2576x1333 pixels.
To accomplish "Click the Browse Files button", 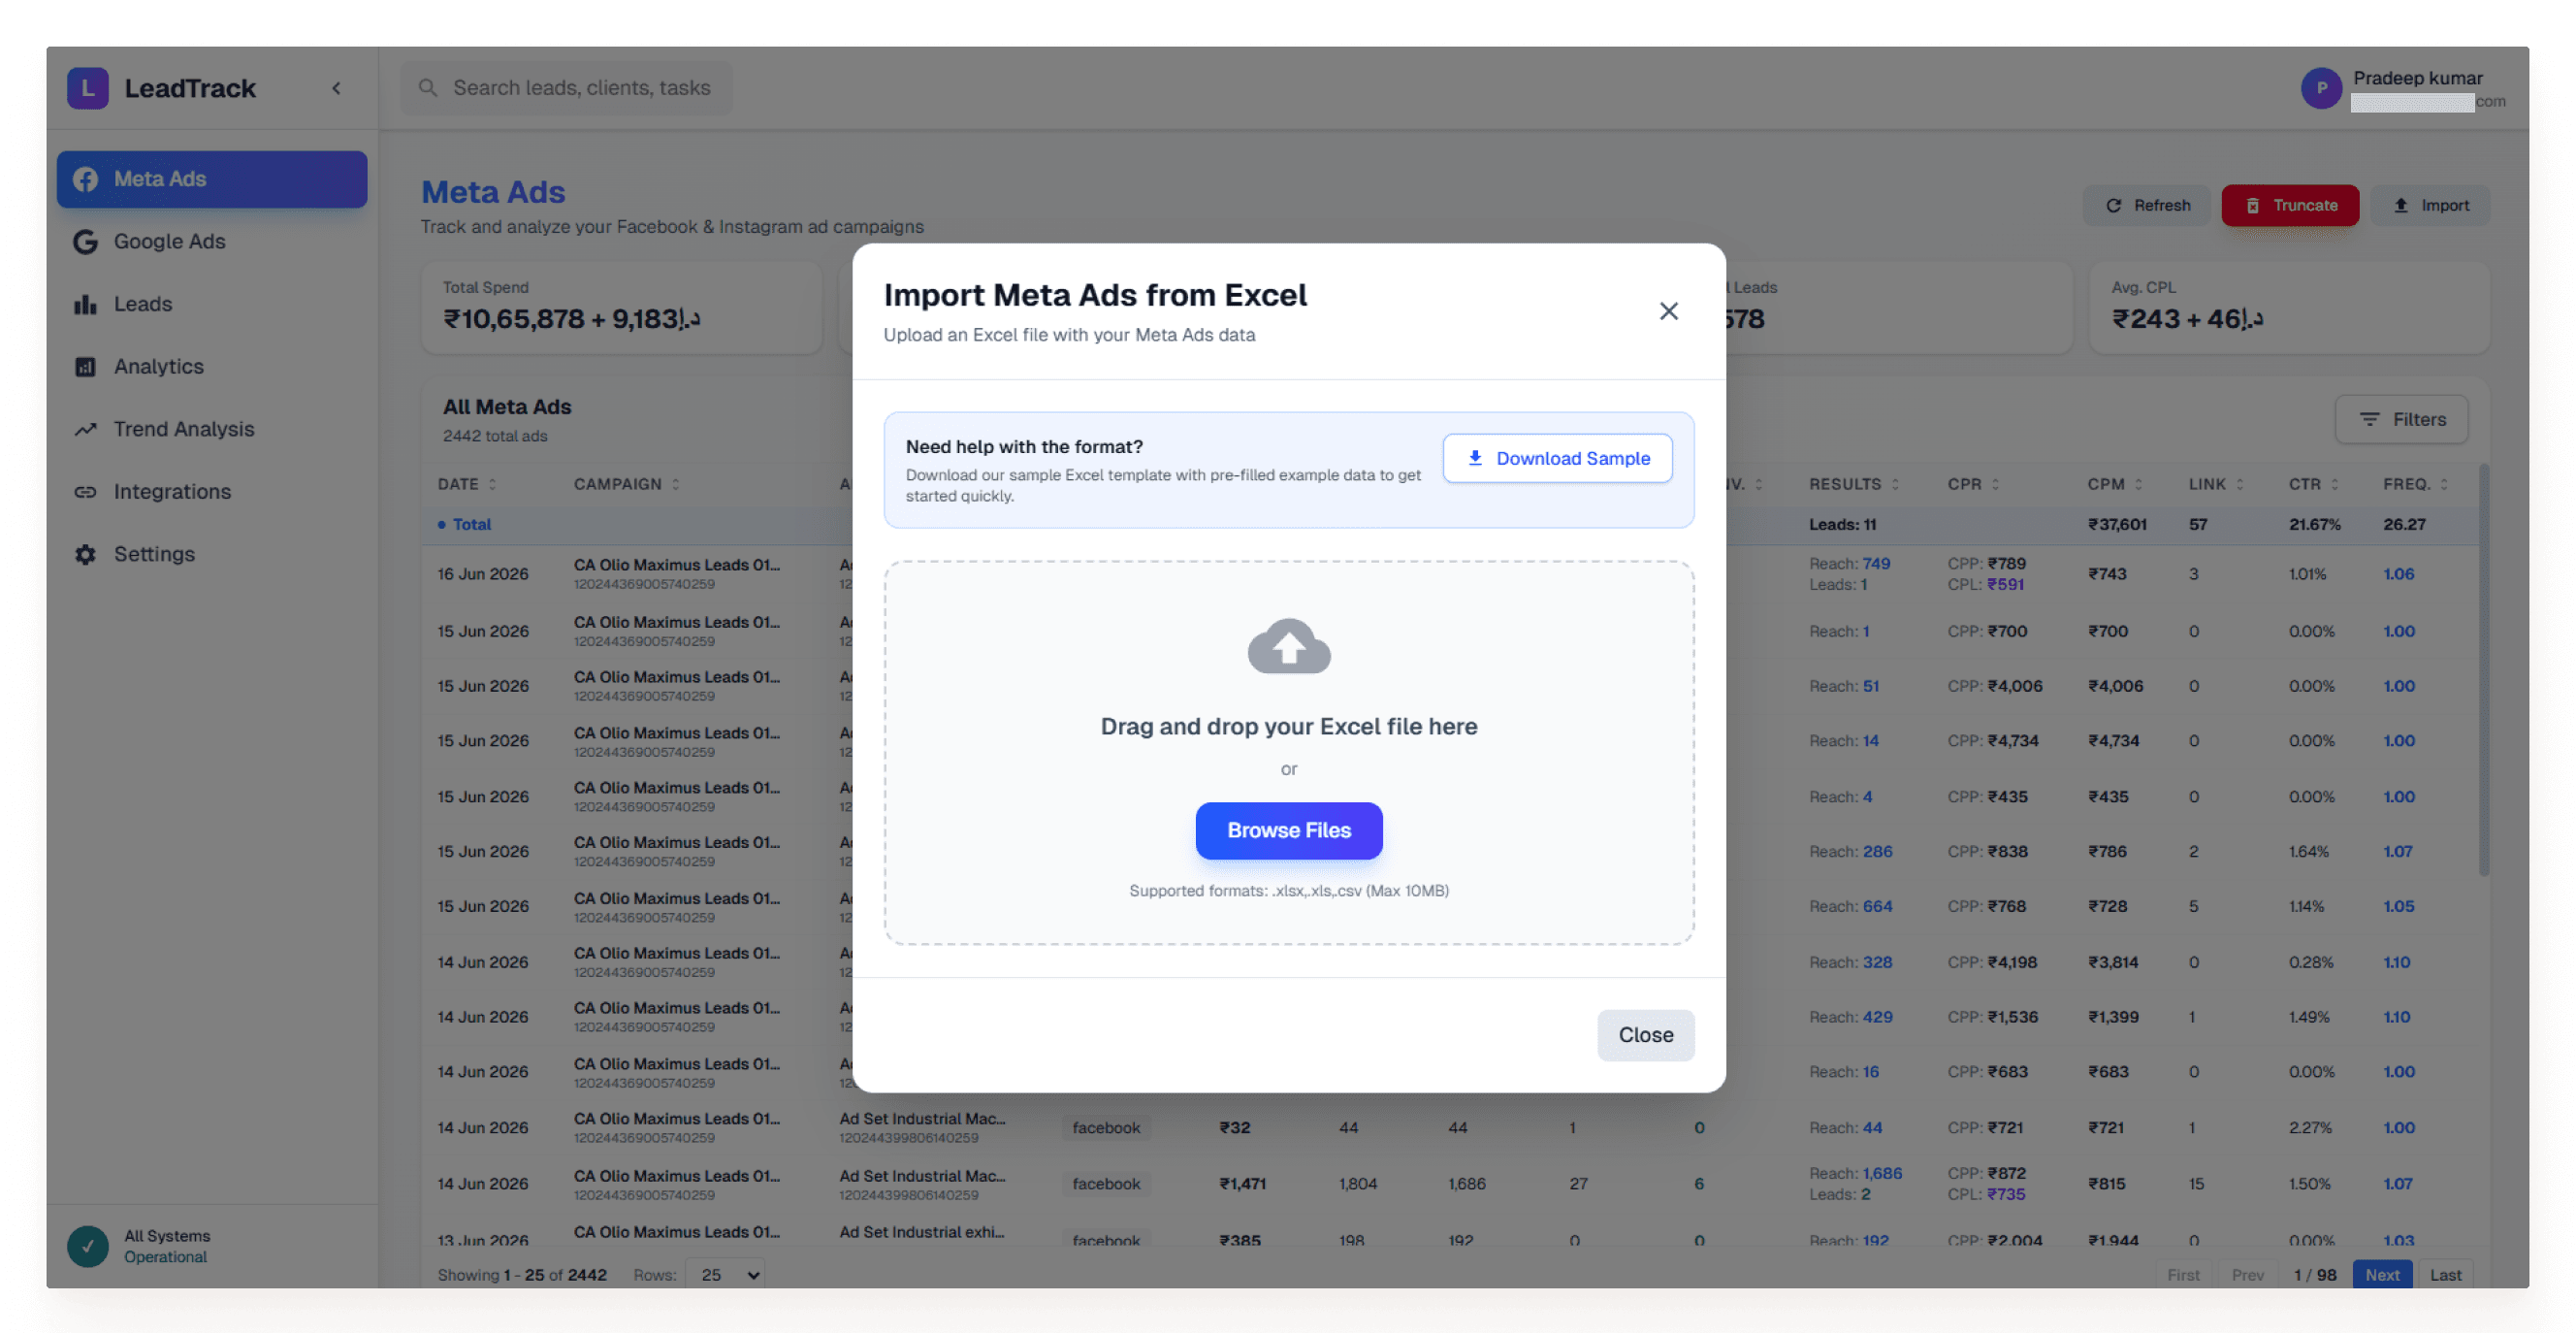I will [1288, 830].
